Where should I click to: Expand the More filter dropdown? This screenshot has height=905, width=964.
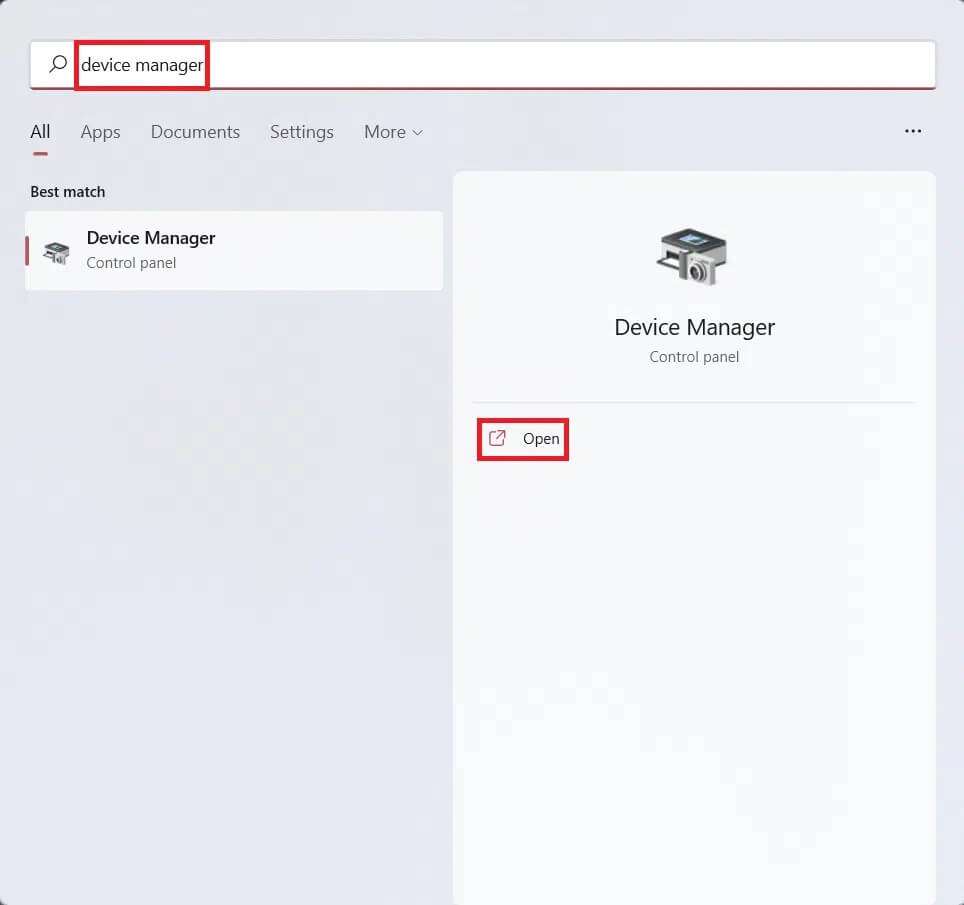[x=393, y=132]
